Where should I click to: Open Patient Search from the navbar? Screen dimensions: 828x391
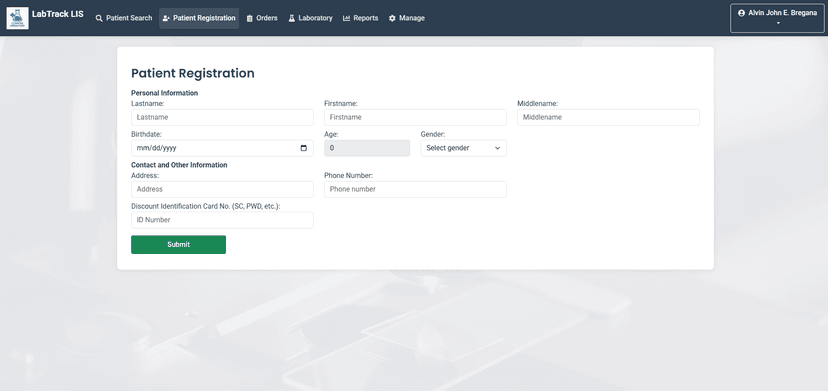pos(124,18)
